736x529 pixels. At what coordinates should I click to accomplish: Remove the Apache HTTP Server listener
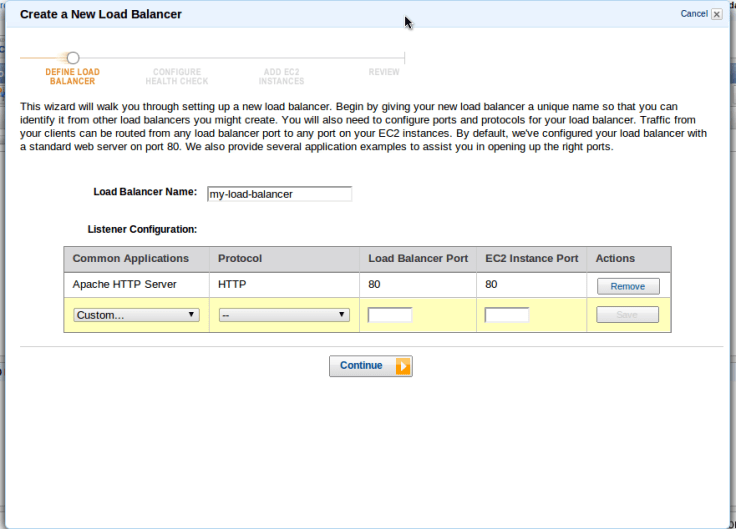point(628,286)
